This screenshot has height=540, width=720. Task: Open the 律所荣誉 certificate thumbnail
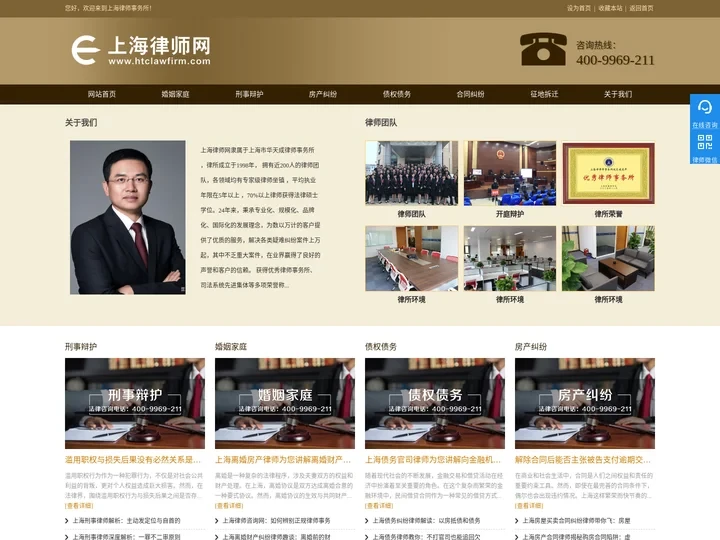608,173
